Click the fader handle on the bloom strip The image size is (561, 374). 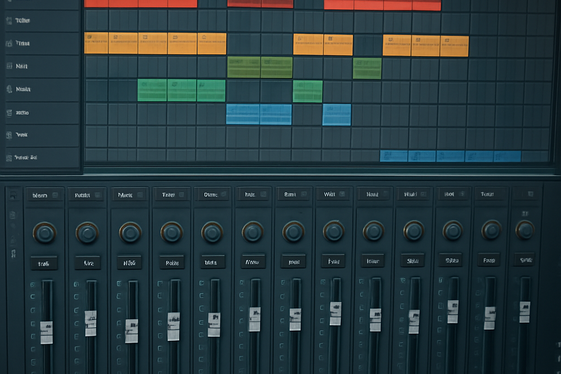47,332
